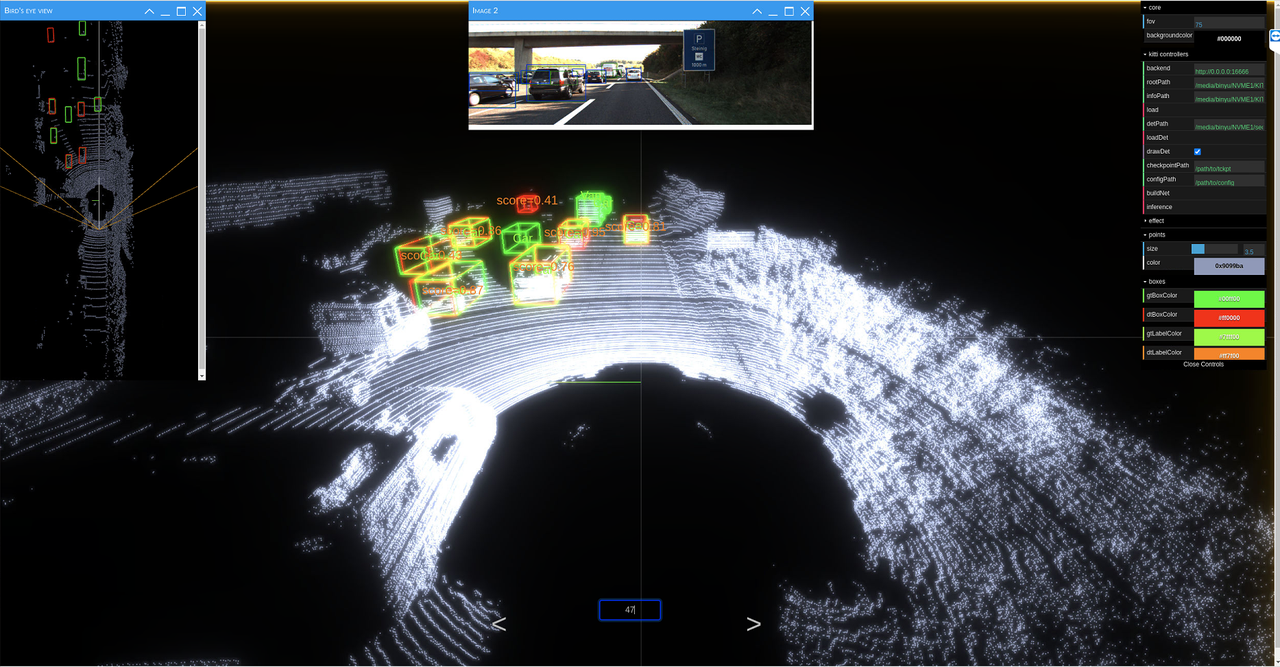Click the backend address field

(1229, 68)
